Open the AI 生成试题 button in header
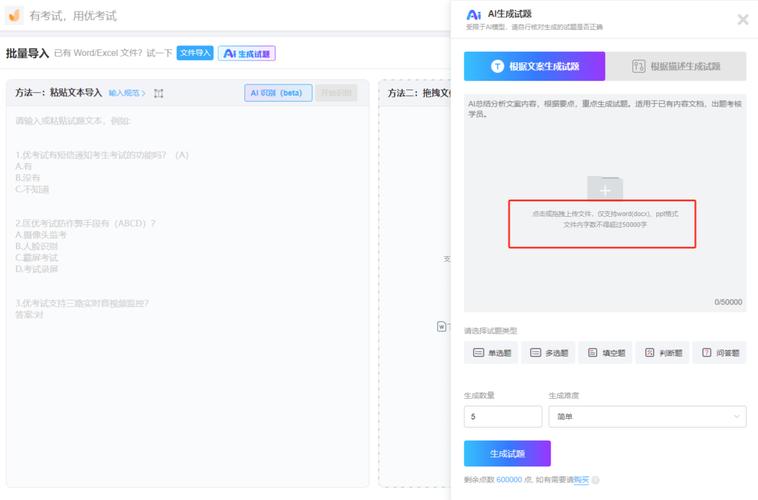The image size is (758, 500). [x=247, y=53]
